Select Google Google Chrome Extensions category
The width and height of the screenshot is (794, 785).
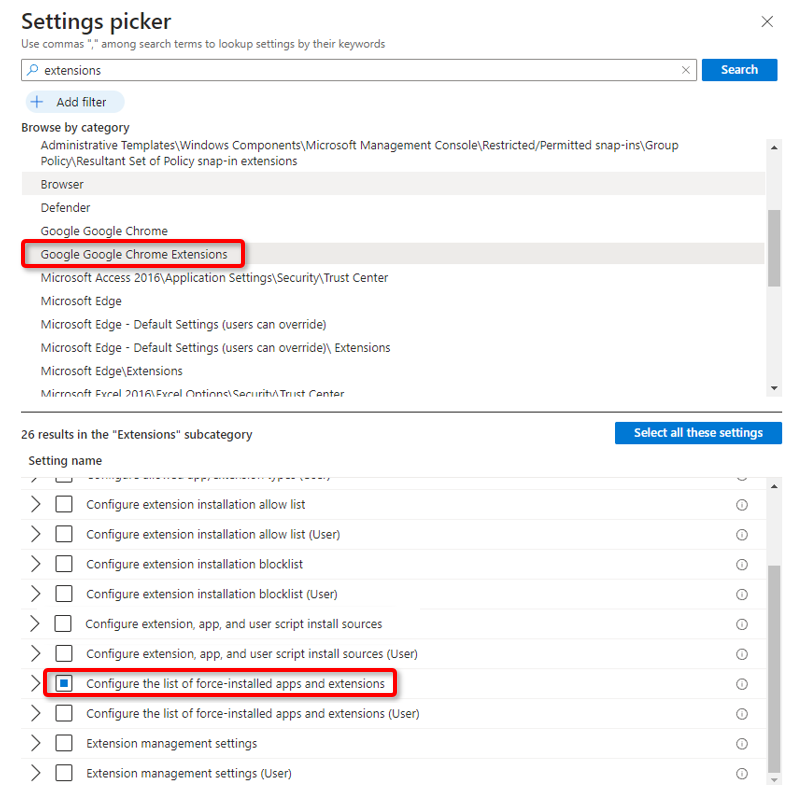tap(134, 255)
